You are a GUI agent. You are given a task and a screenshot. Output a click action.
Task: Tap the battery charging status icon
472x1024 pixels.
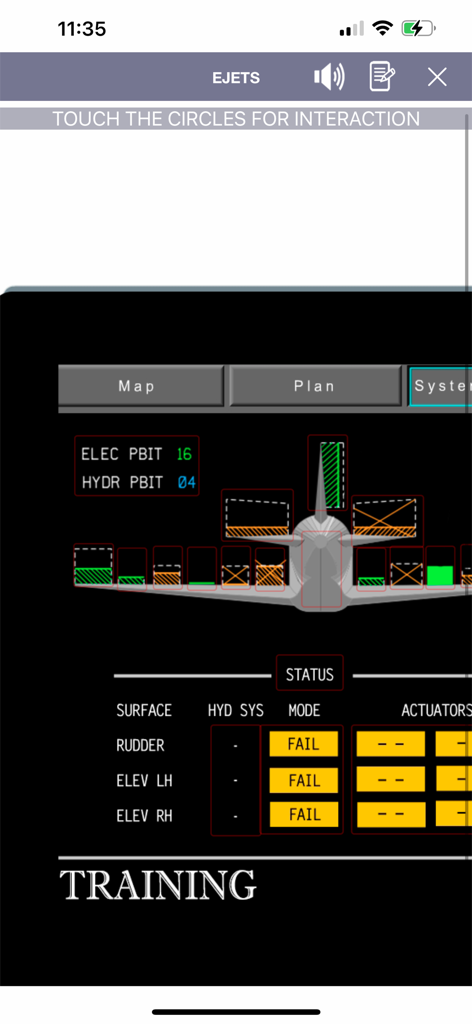(x=418, y=28)
